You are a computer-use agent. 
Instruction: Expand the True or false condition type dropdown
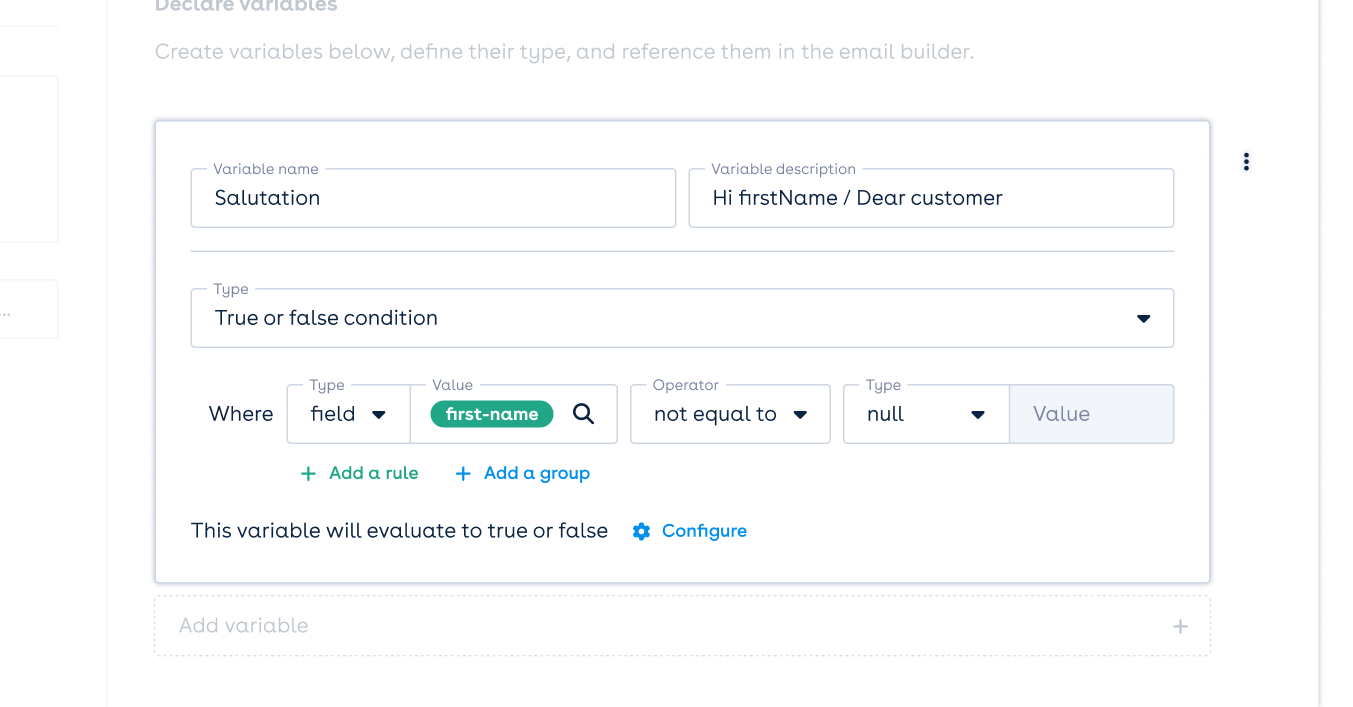[x=682, y=318]
